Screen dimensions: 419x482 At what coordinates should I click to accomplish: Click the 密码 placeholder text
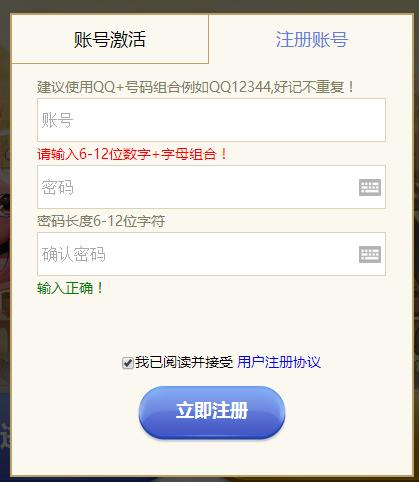tap(57, 187)
